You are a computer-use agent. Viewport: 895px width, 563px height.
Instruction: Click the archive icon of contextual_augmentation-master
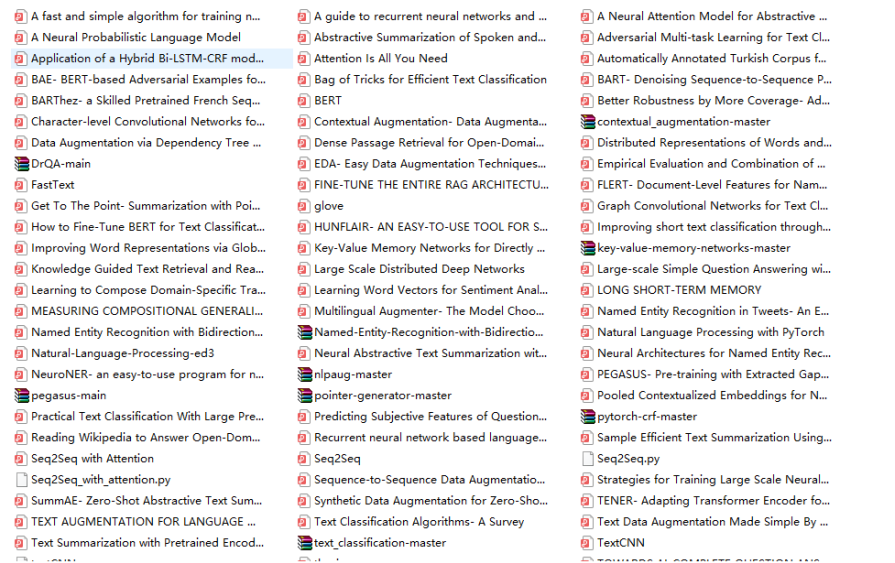tap(587, 122)
